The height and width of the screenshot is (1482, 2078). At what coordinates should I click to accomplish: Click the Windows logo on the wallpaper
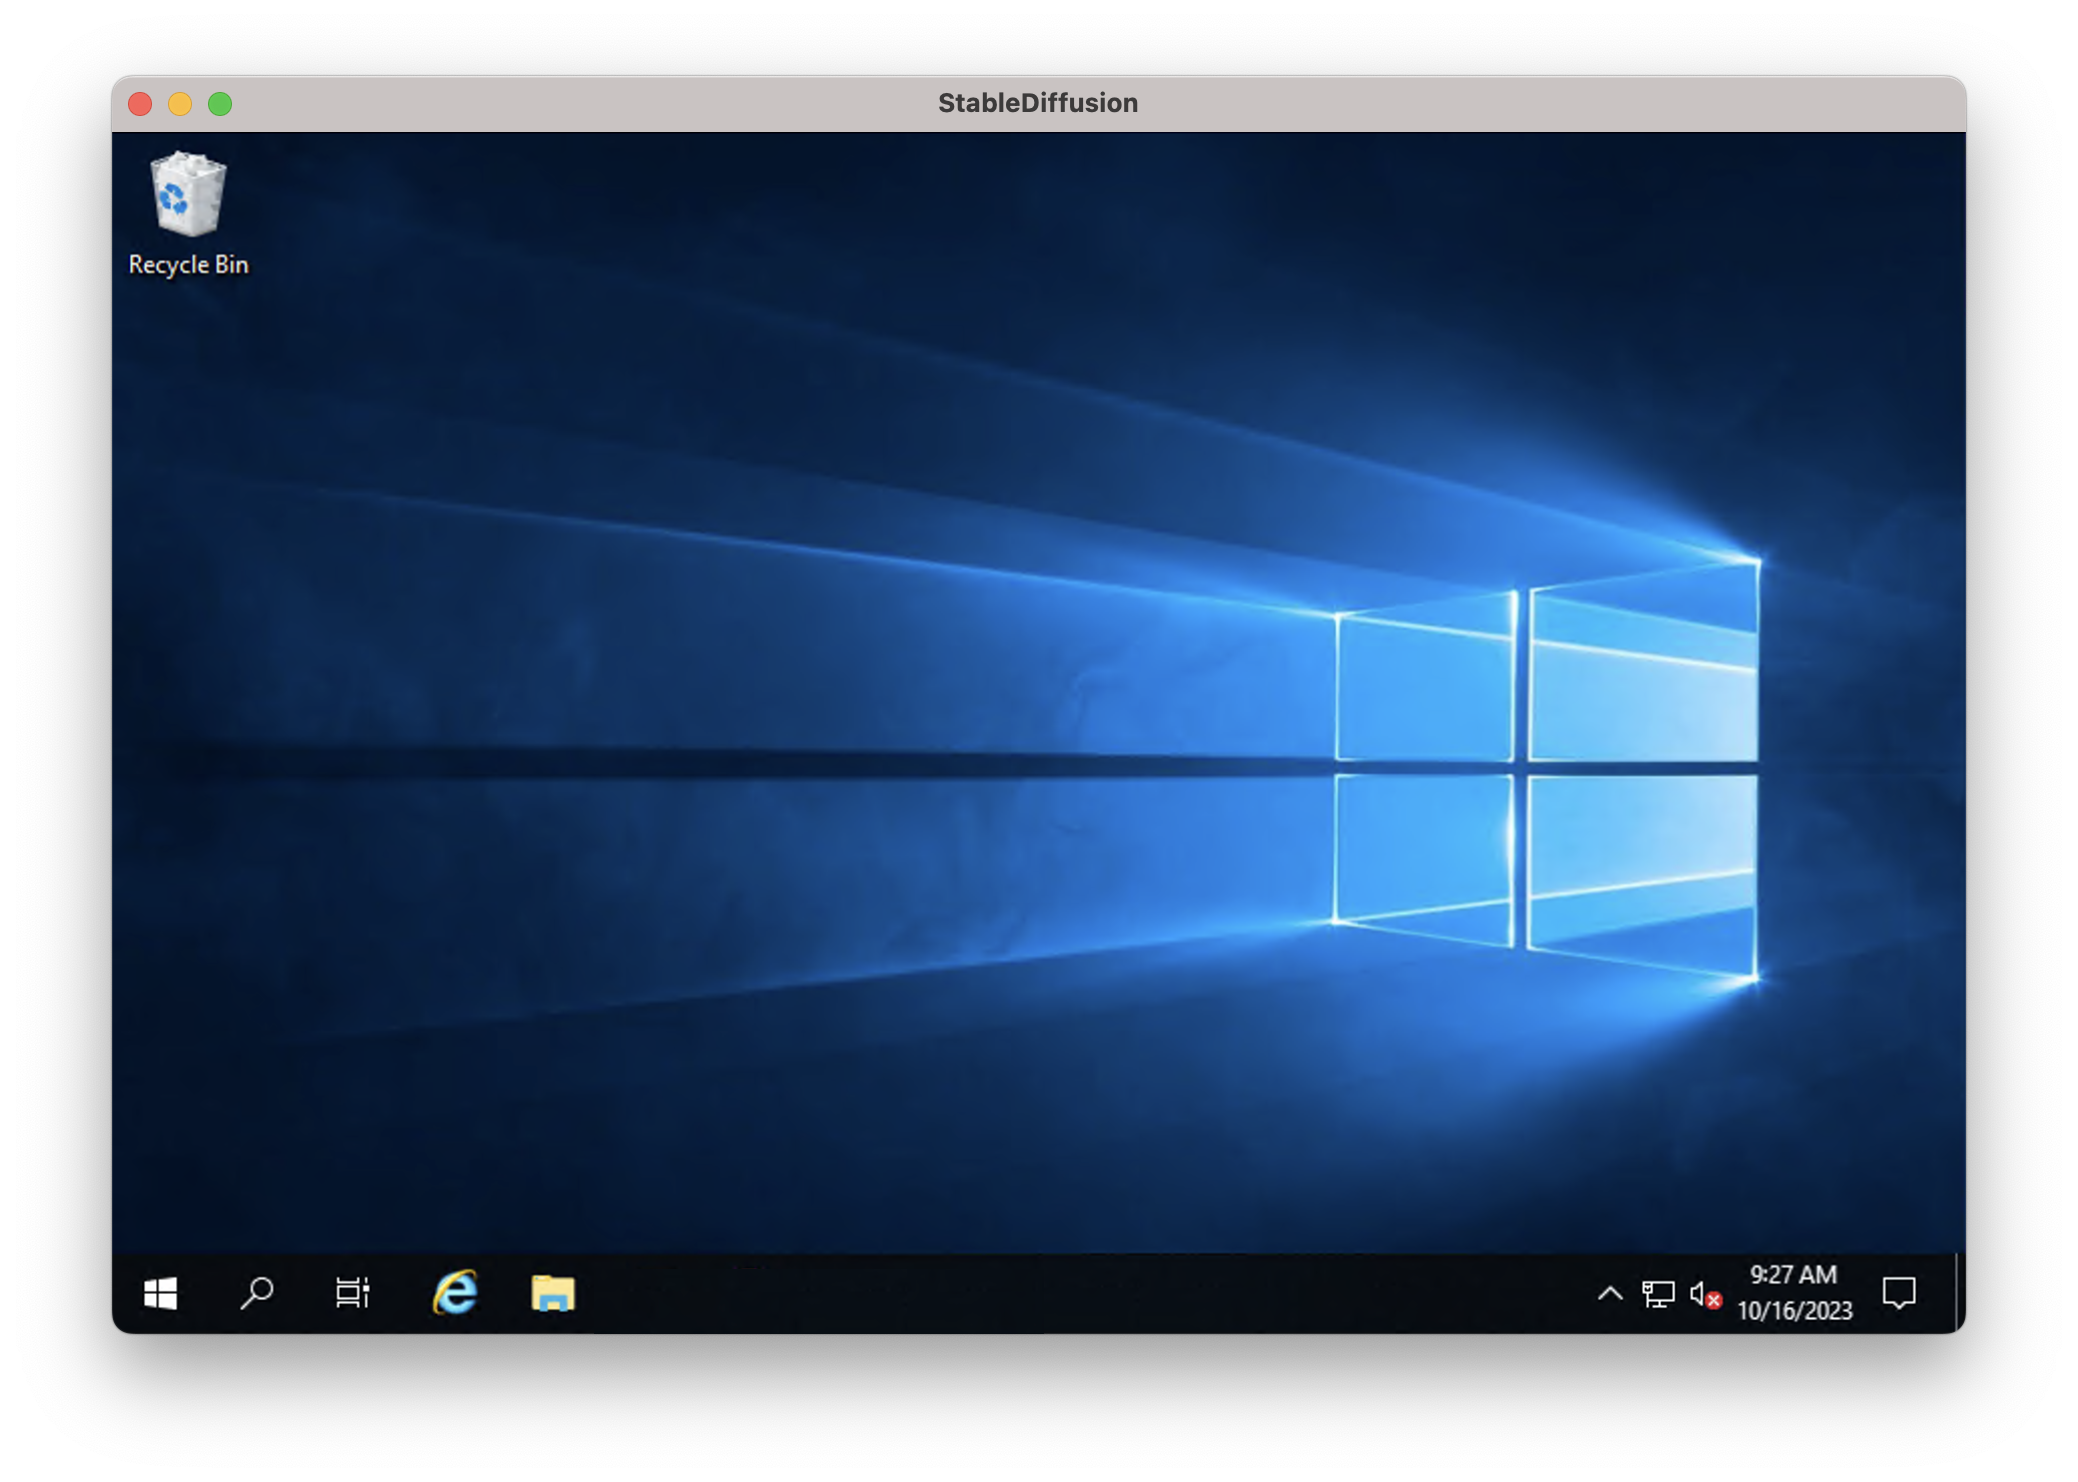click(x=1545, y=770)
